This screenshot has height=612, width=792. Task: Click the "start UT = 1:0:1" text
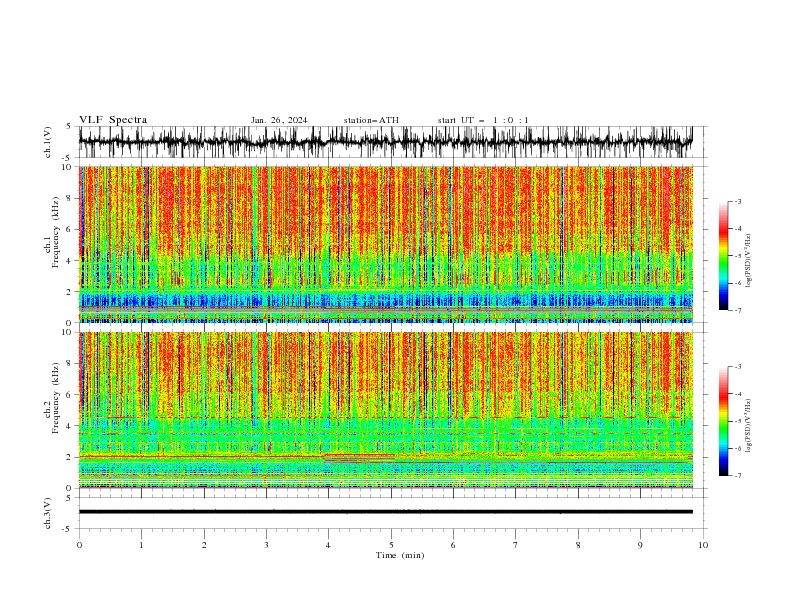[483, 120]
